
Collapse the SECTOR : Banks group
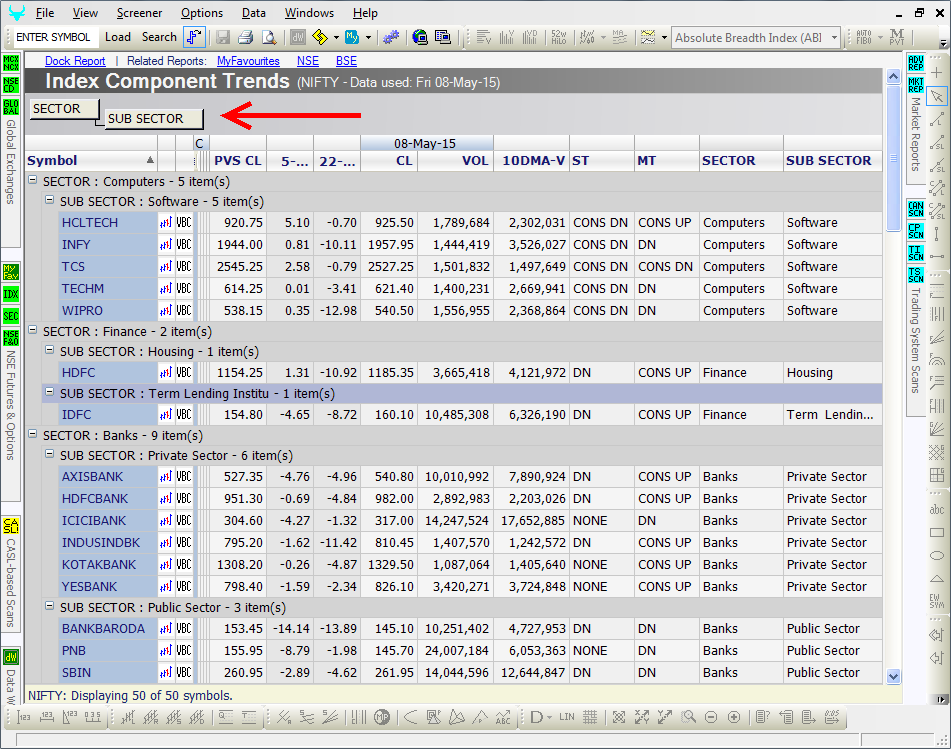pos(33,434)
